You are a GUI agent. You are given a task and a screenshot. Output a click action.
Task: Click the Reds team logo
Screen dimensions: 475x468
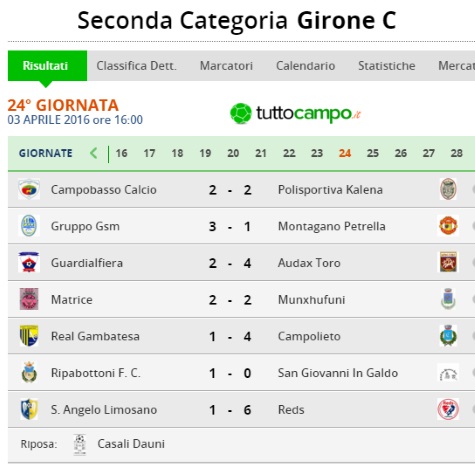click(448, 409)
